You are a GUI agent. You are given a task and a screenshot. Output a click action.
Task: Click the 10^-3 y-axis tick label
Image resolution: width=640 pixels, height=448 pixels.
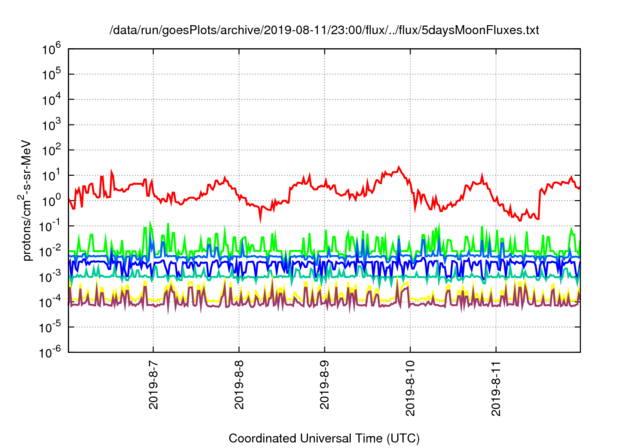[51, 277]
